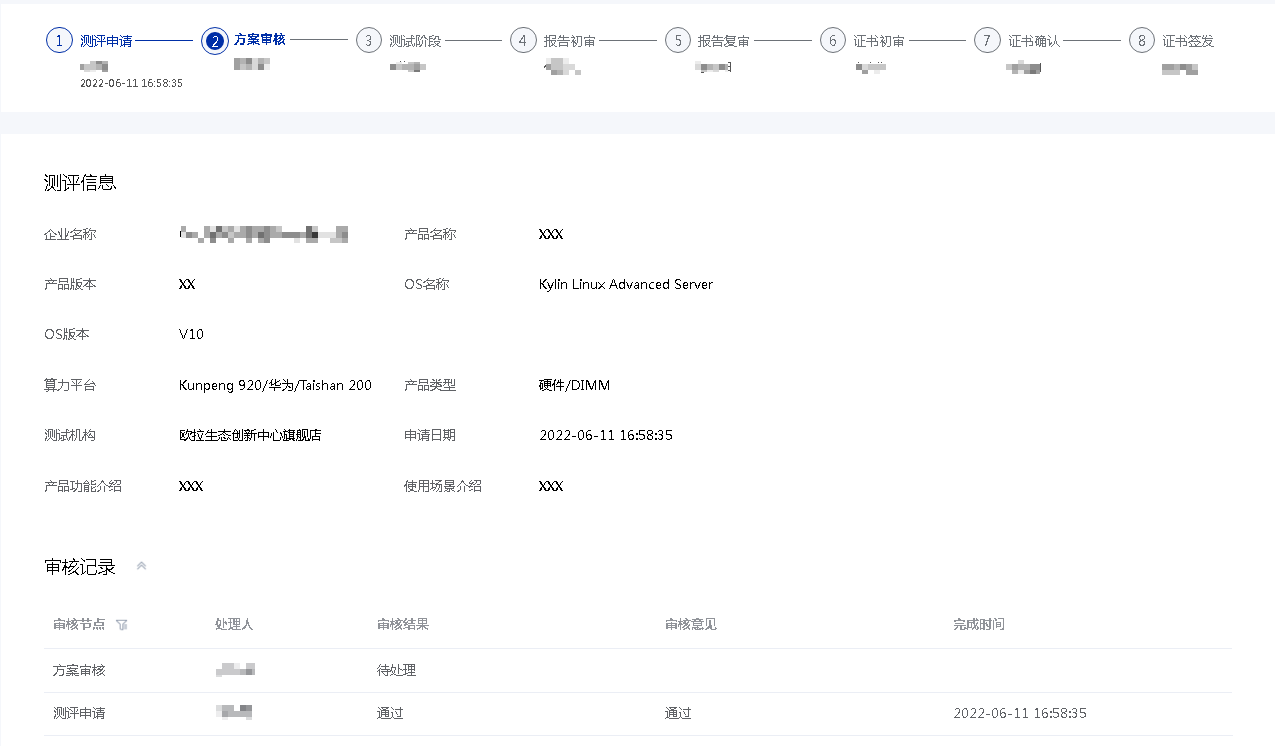Image resolution: width=1275 pixels, height=746 pixels.
Task: Open step 4 报告初审 circle icon
Action: tap(523, 41)
